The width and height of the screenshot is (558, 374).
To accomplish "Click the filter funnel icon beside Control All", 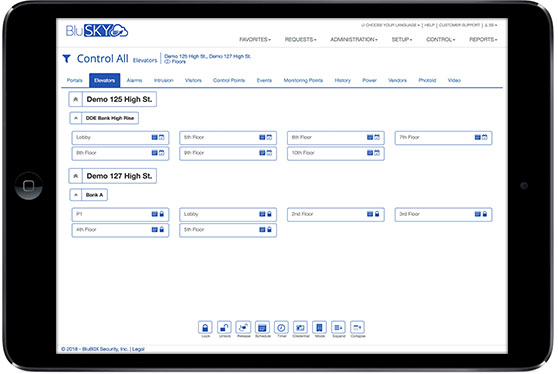I will pos(67,59).
